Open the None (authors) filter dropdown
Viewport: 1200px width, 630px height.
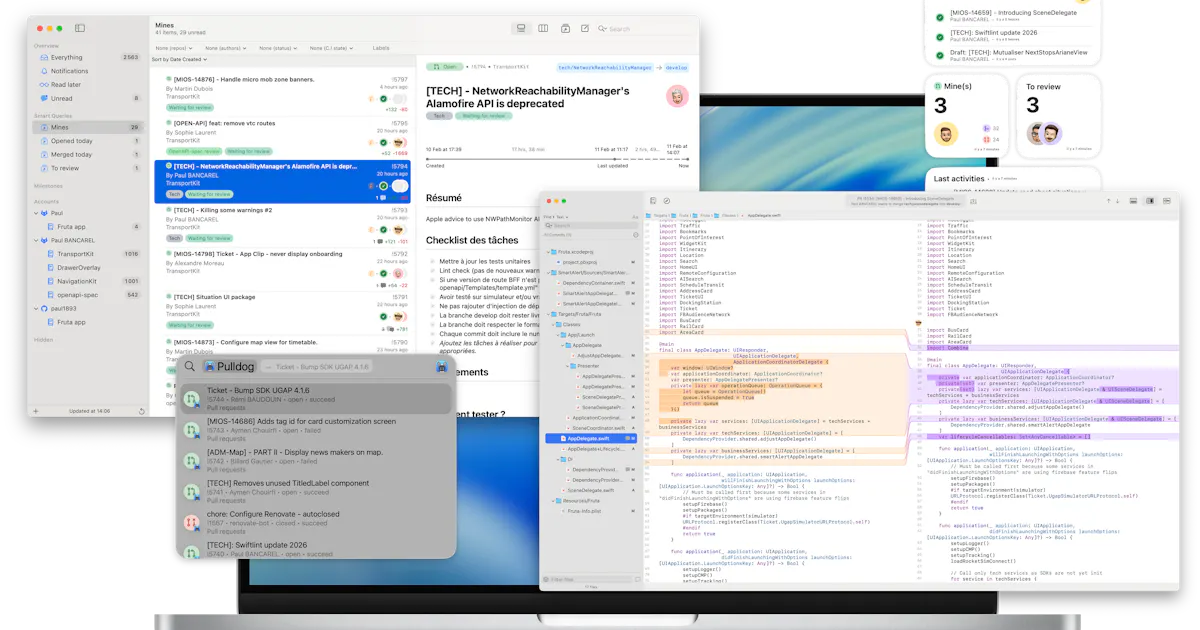(x=228, y=48)
